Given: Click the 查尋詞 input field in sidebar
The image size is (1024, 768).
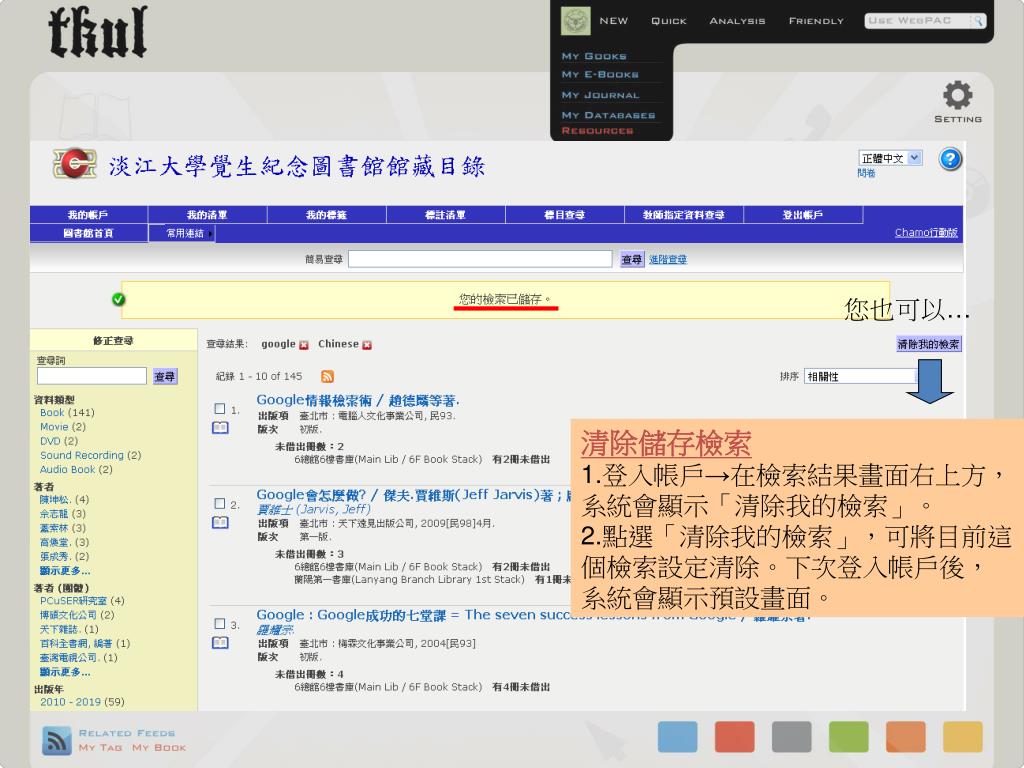Looking at the screenshot, I should click(91, 376).
